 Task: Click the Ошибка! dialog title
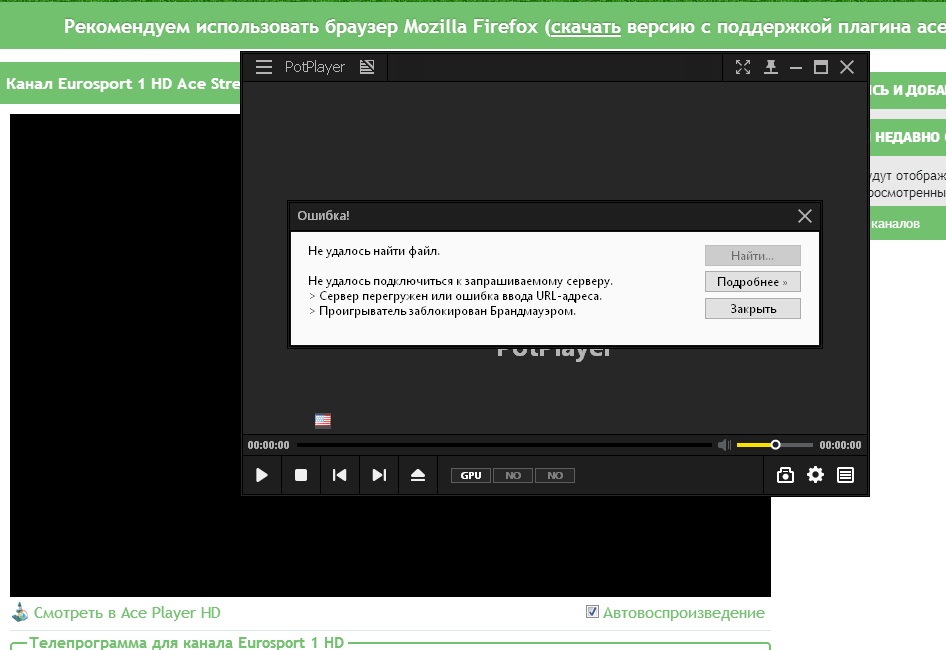(x=323, y=215)
